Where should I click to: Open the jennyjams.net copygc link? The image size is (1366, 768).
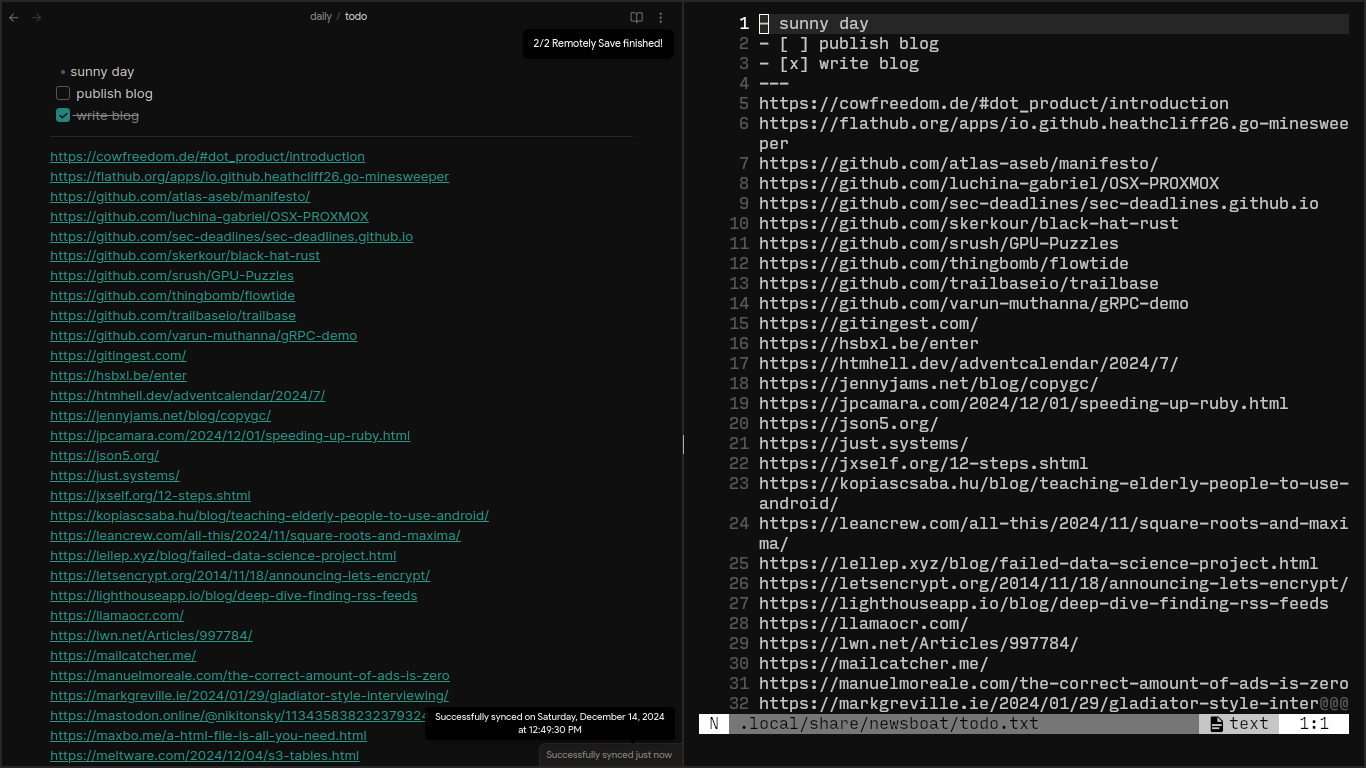click(x=160, y=415)
